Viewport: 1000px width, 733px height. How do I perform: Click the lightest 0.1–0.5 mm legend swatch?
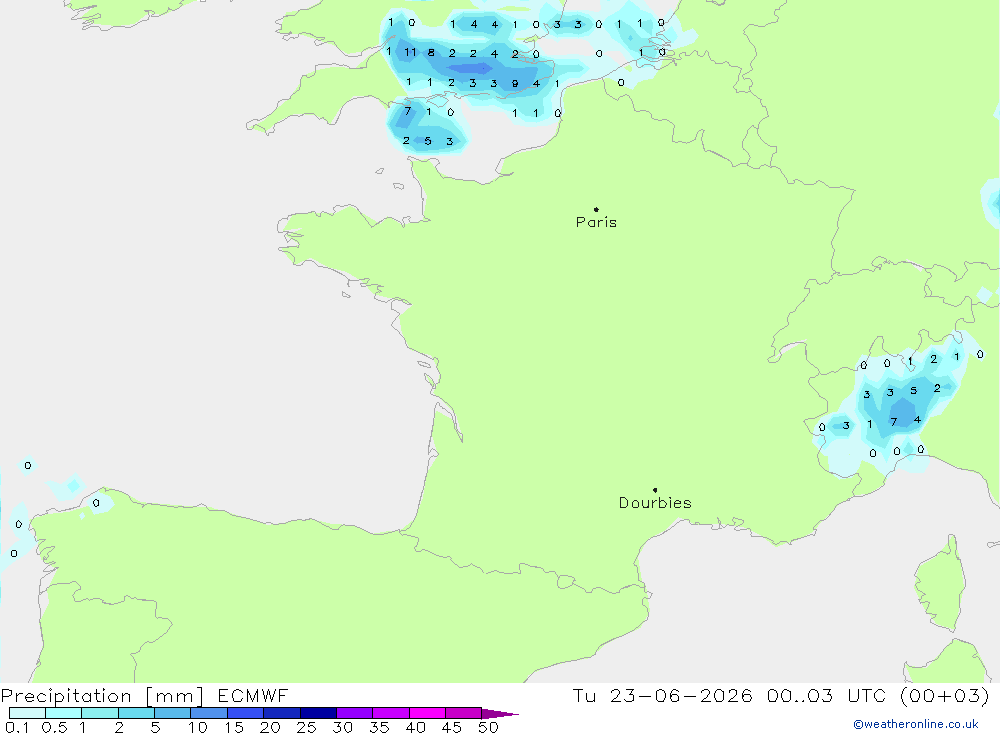tap(27, 713)
